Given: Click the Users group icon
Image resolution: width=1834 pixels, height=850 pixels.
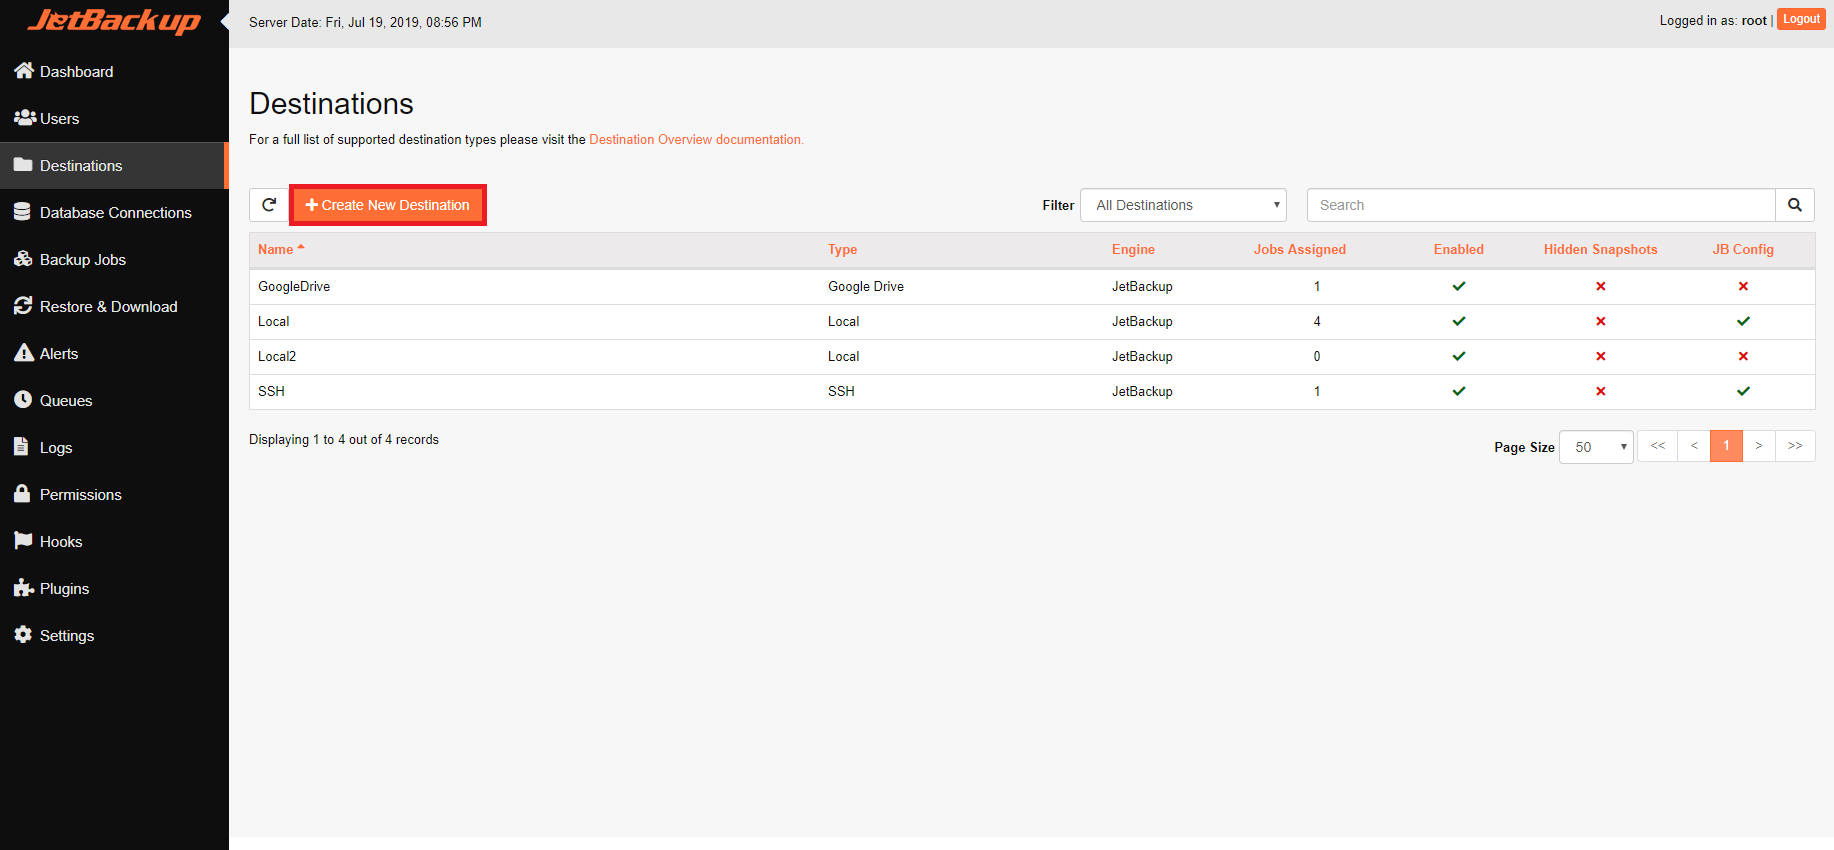Looking at the screenshot, I should tap(25, 118).
